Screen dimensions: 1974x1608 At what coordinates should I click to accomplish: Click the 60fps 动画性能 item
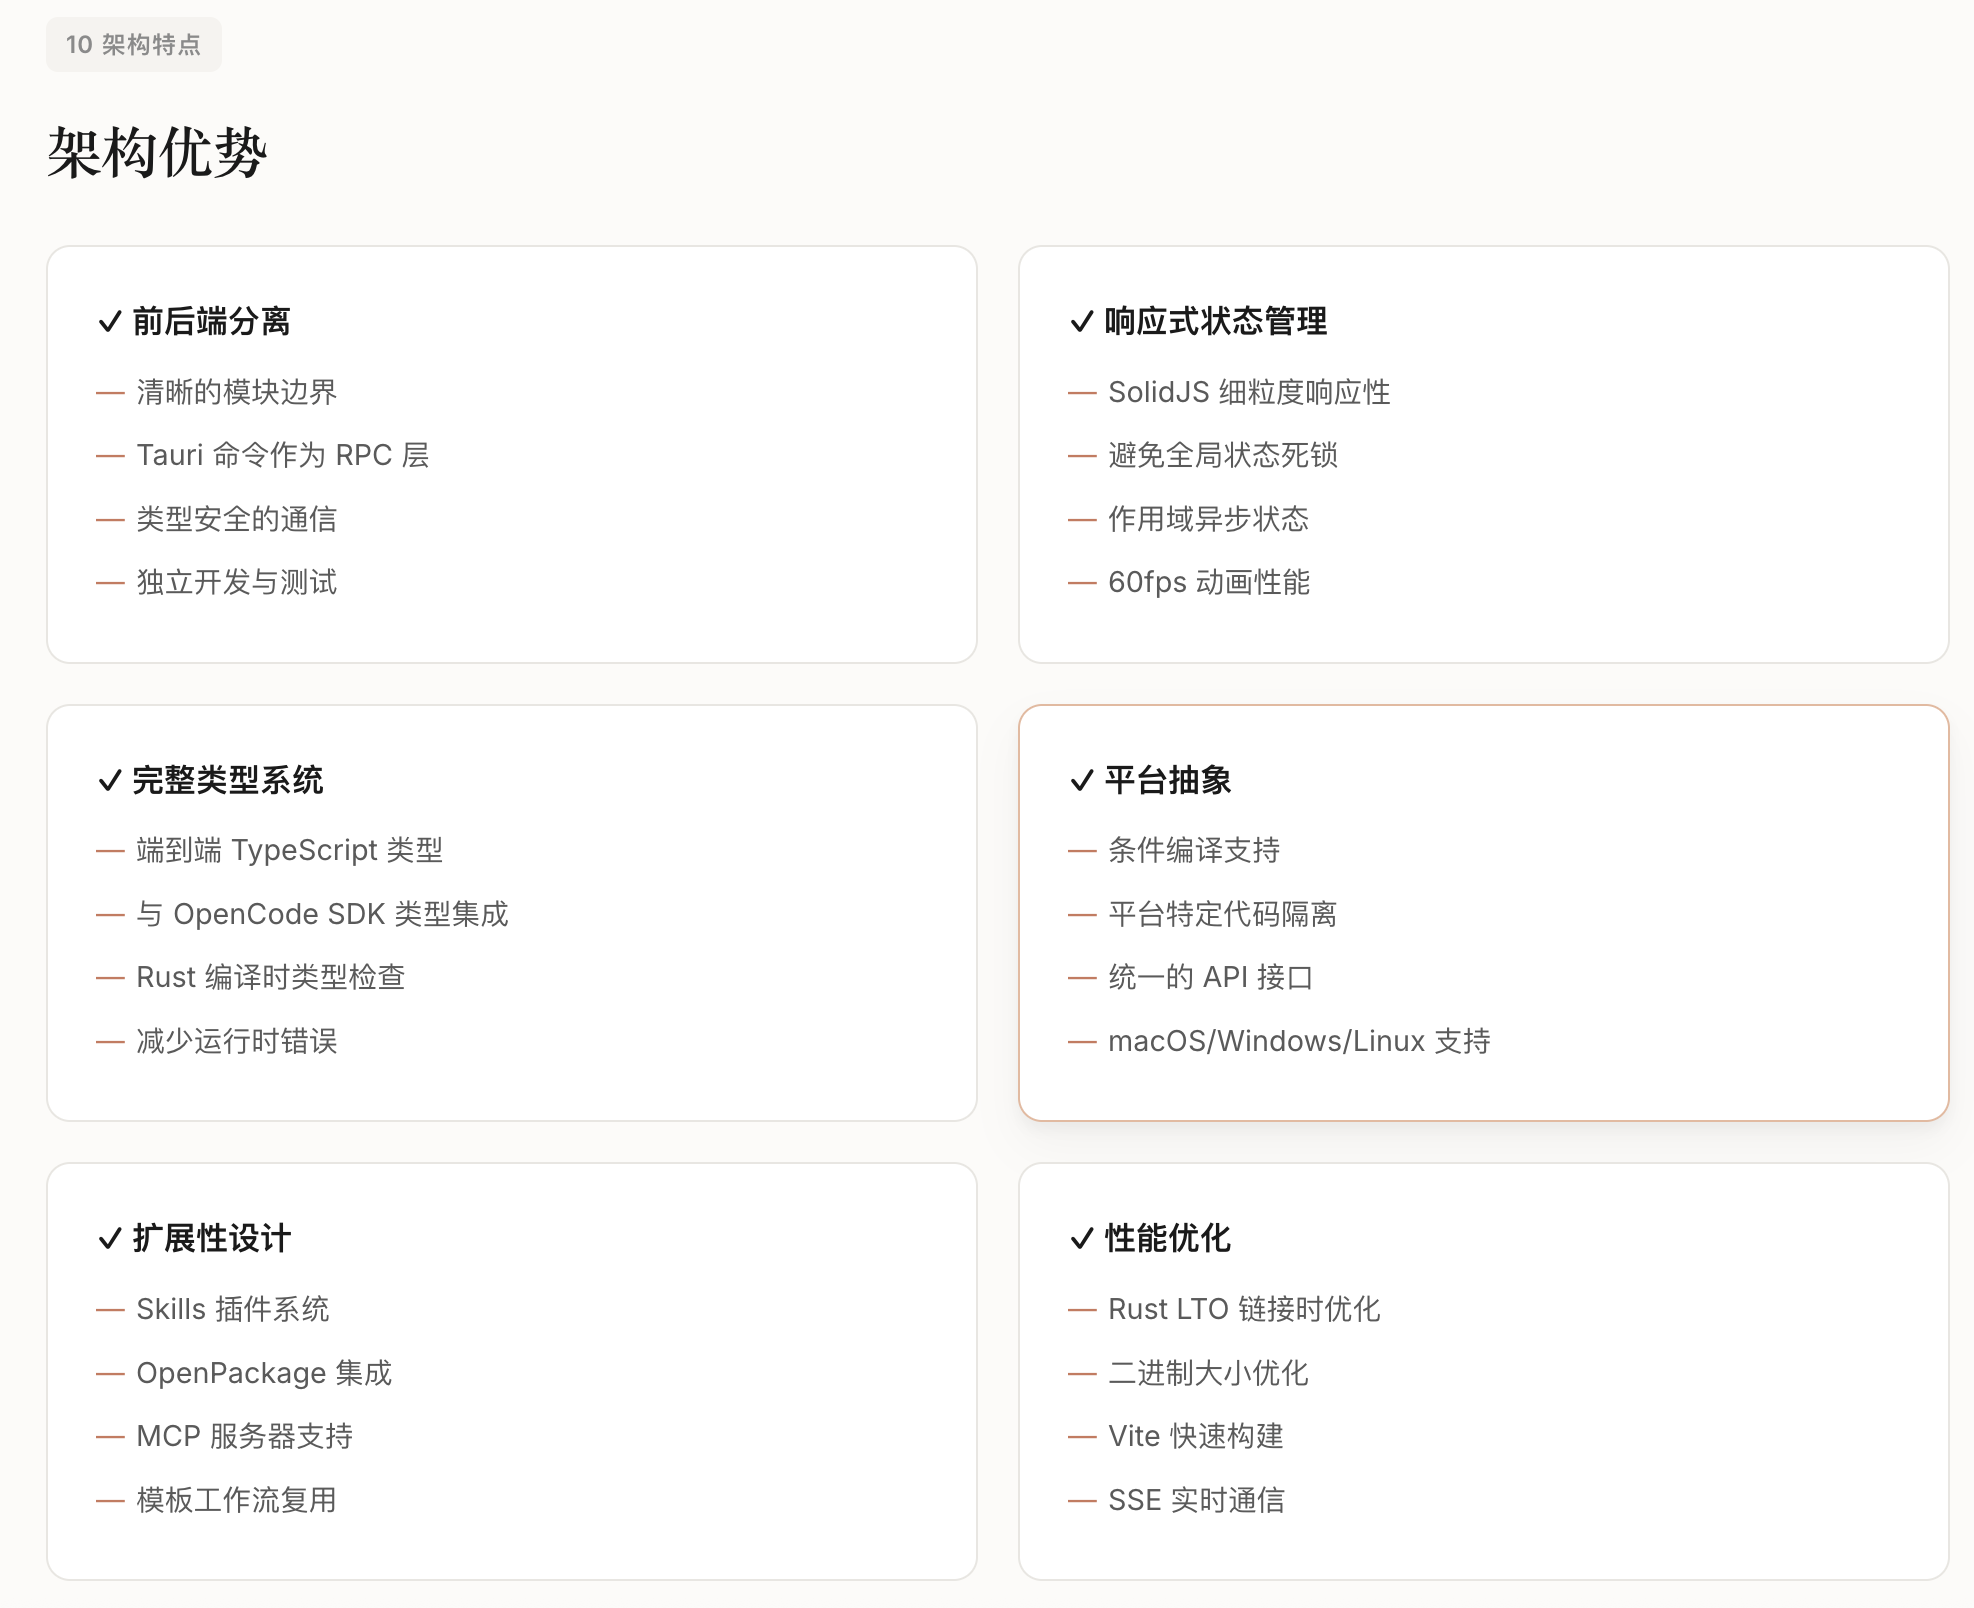point(1209,583)
